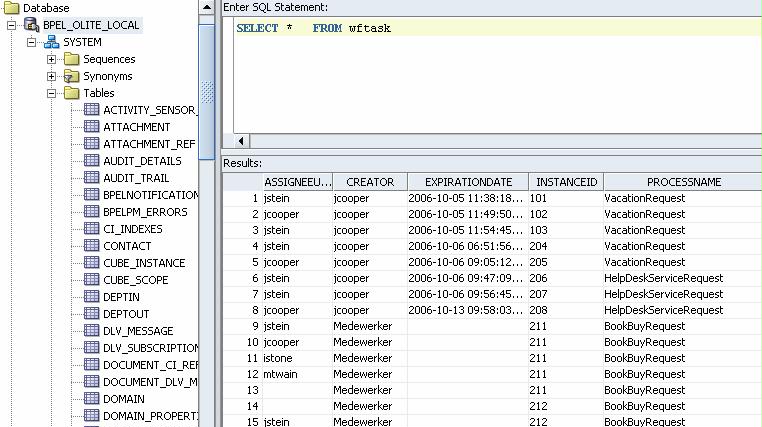Click the BPELPM_ERRORS table icon
Viewport: 762px width, 427px height.
tap(91, 211)
